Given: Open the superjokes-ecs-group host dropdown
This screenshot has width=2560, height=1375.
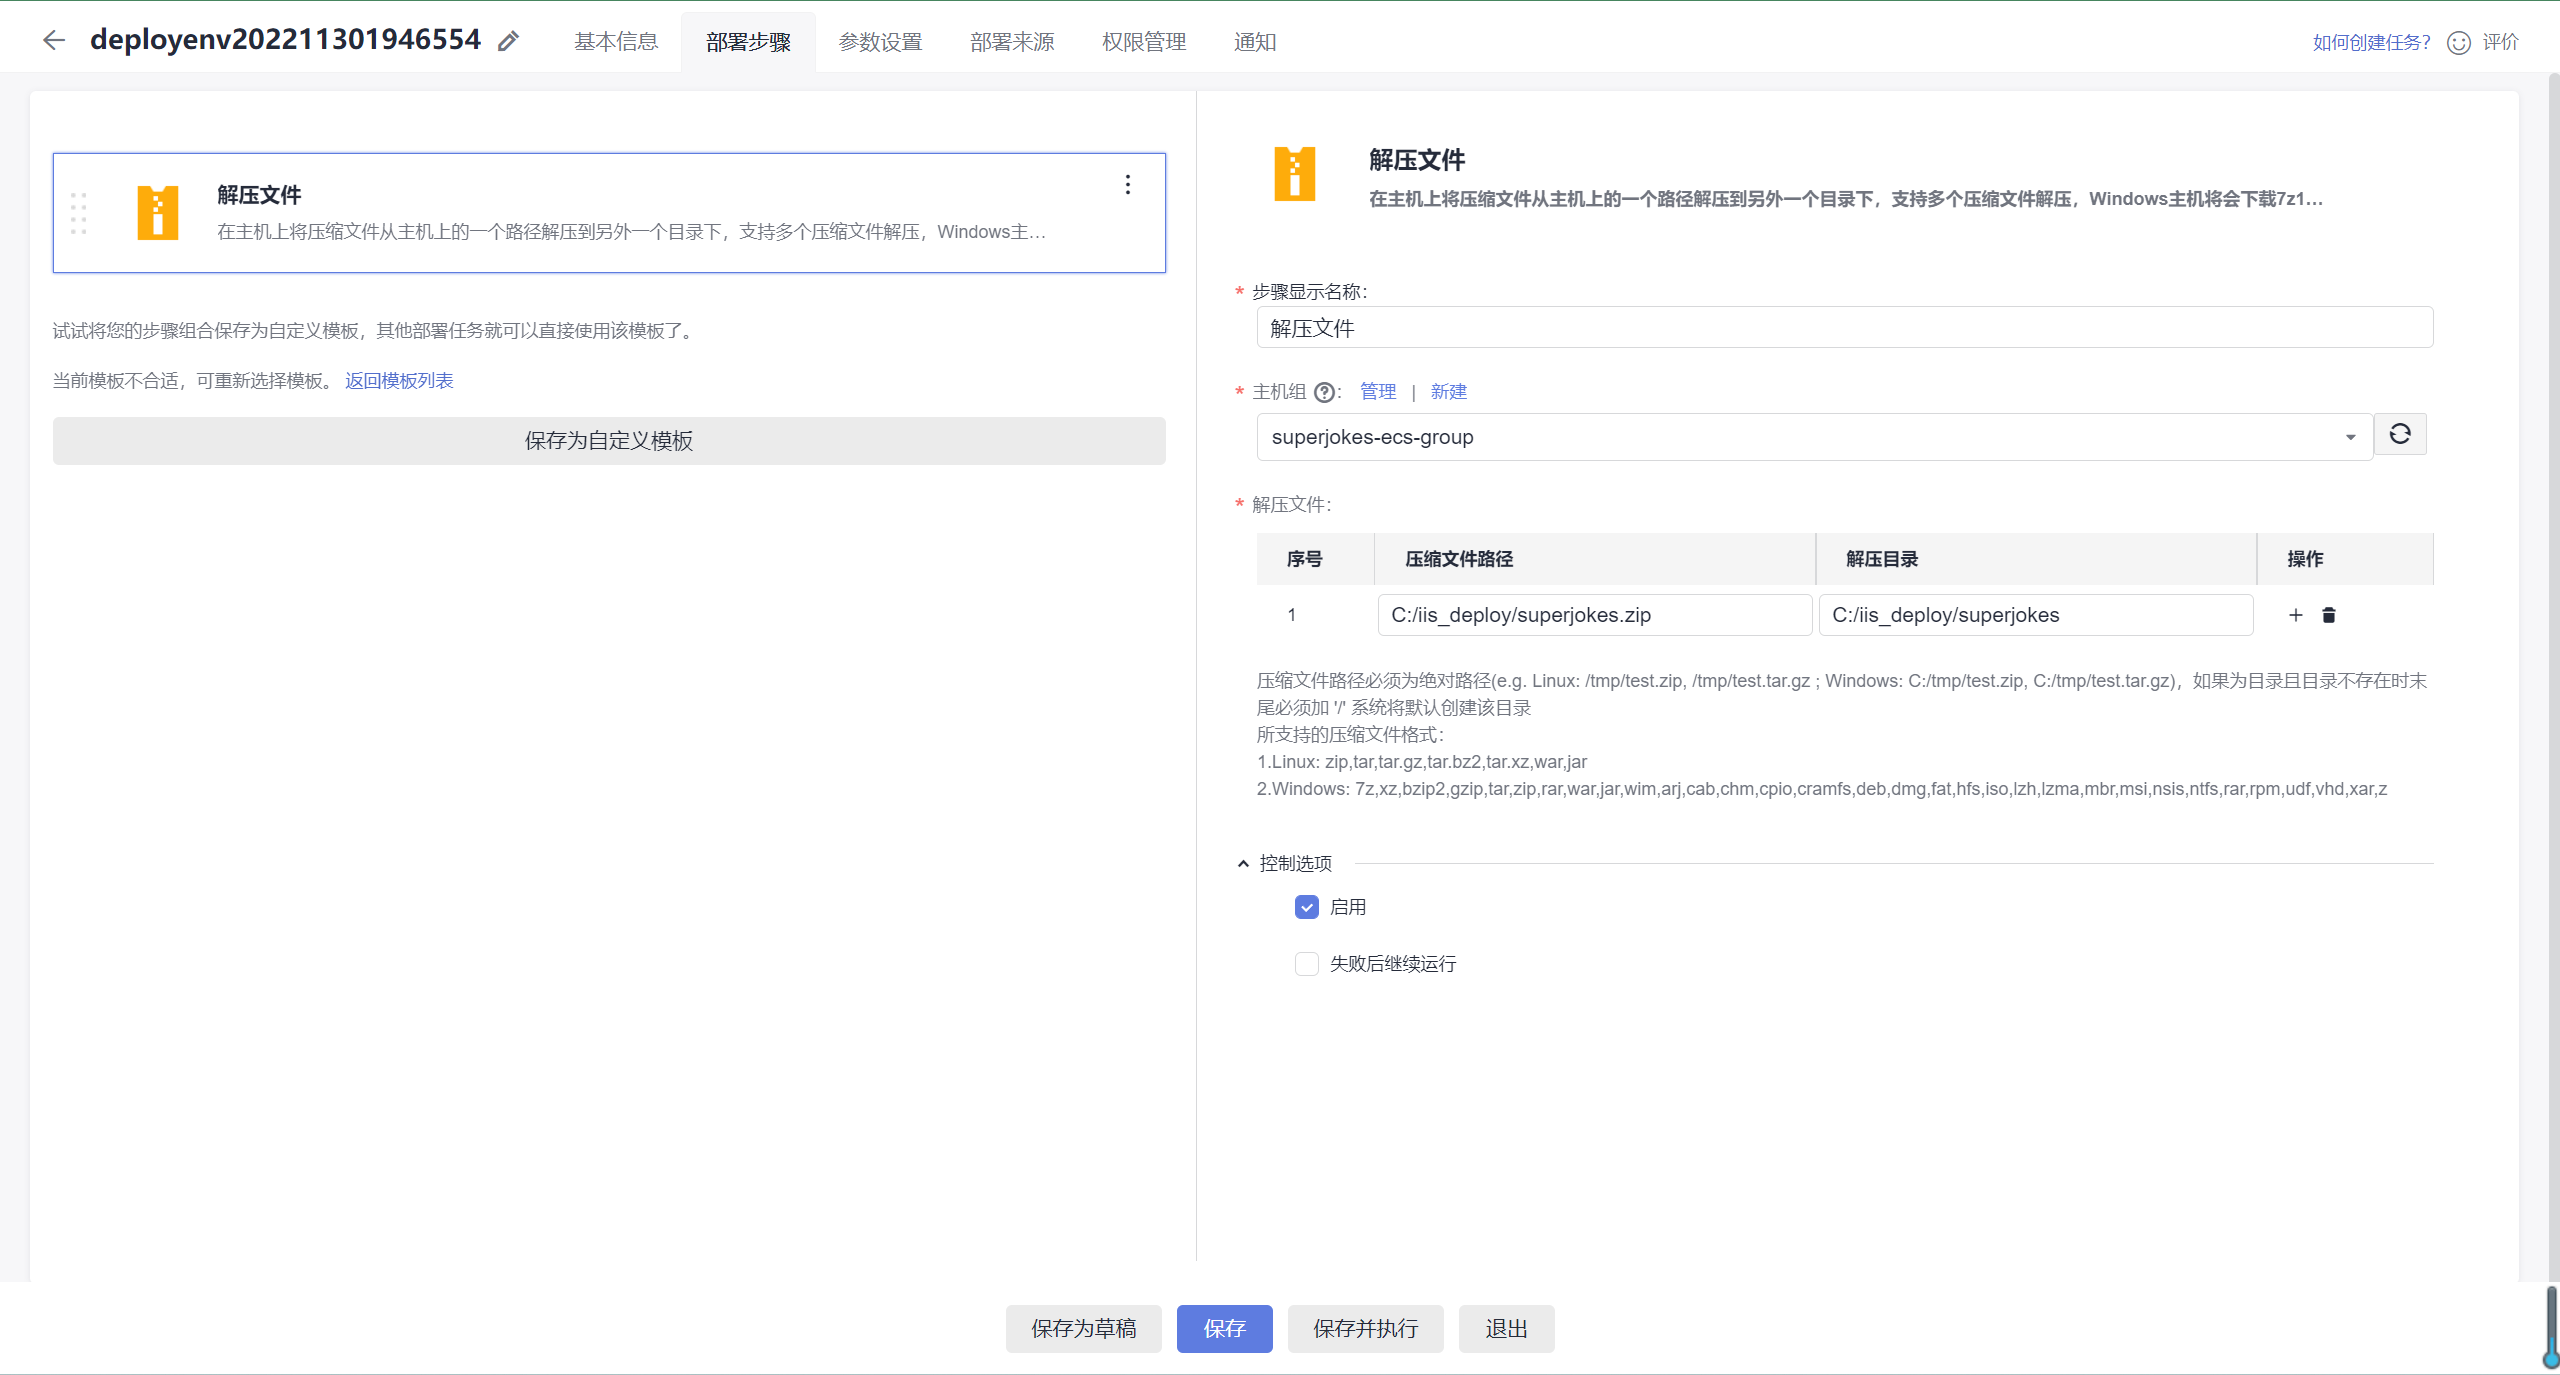Looking at the screenshot, I should [x=1814, y=437].
